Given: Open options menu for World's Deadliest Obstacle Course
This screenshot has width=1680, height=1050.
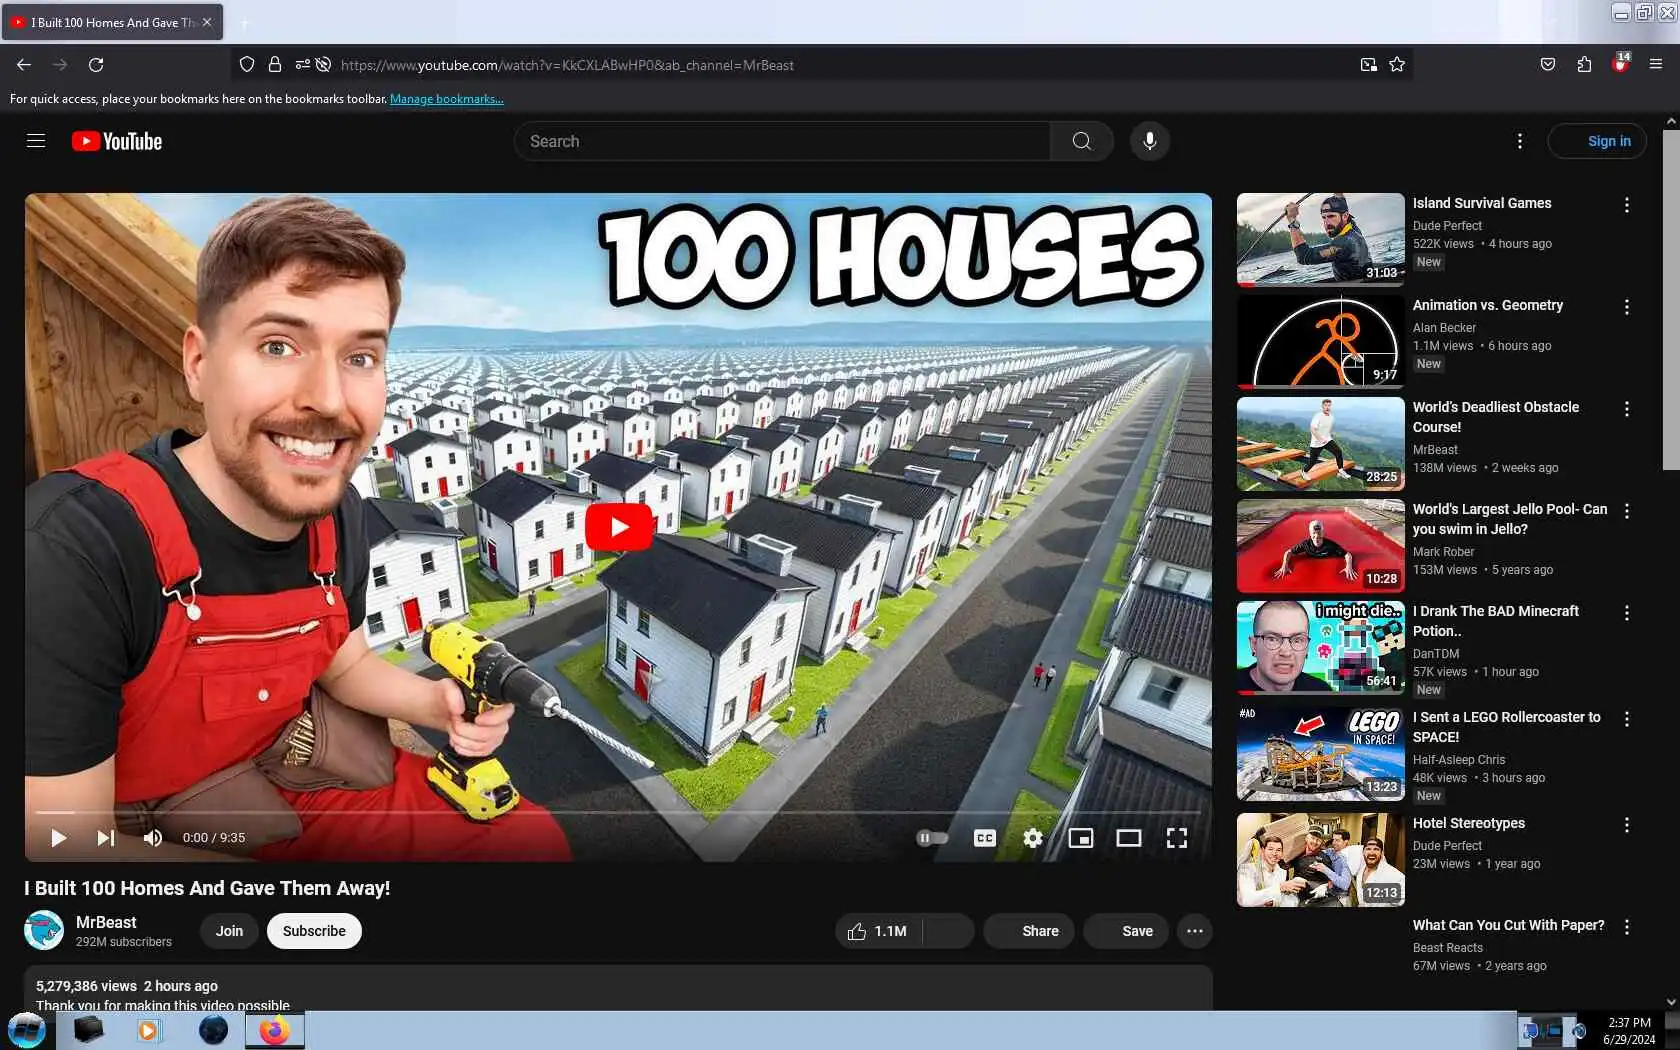Looking at the screenshot, I should (1627, 409).
